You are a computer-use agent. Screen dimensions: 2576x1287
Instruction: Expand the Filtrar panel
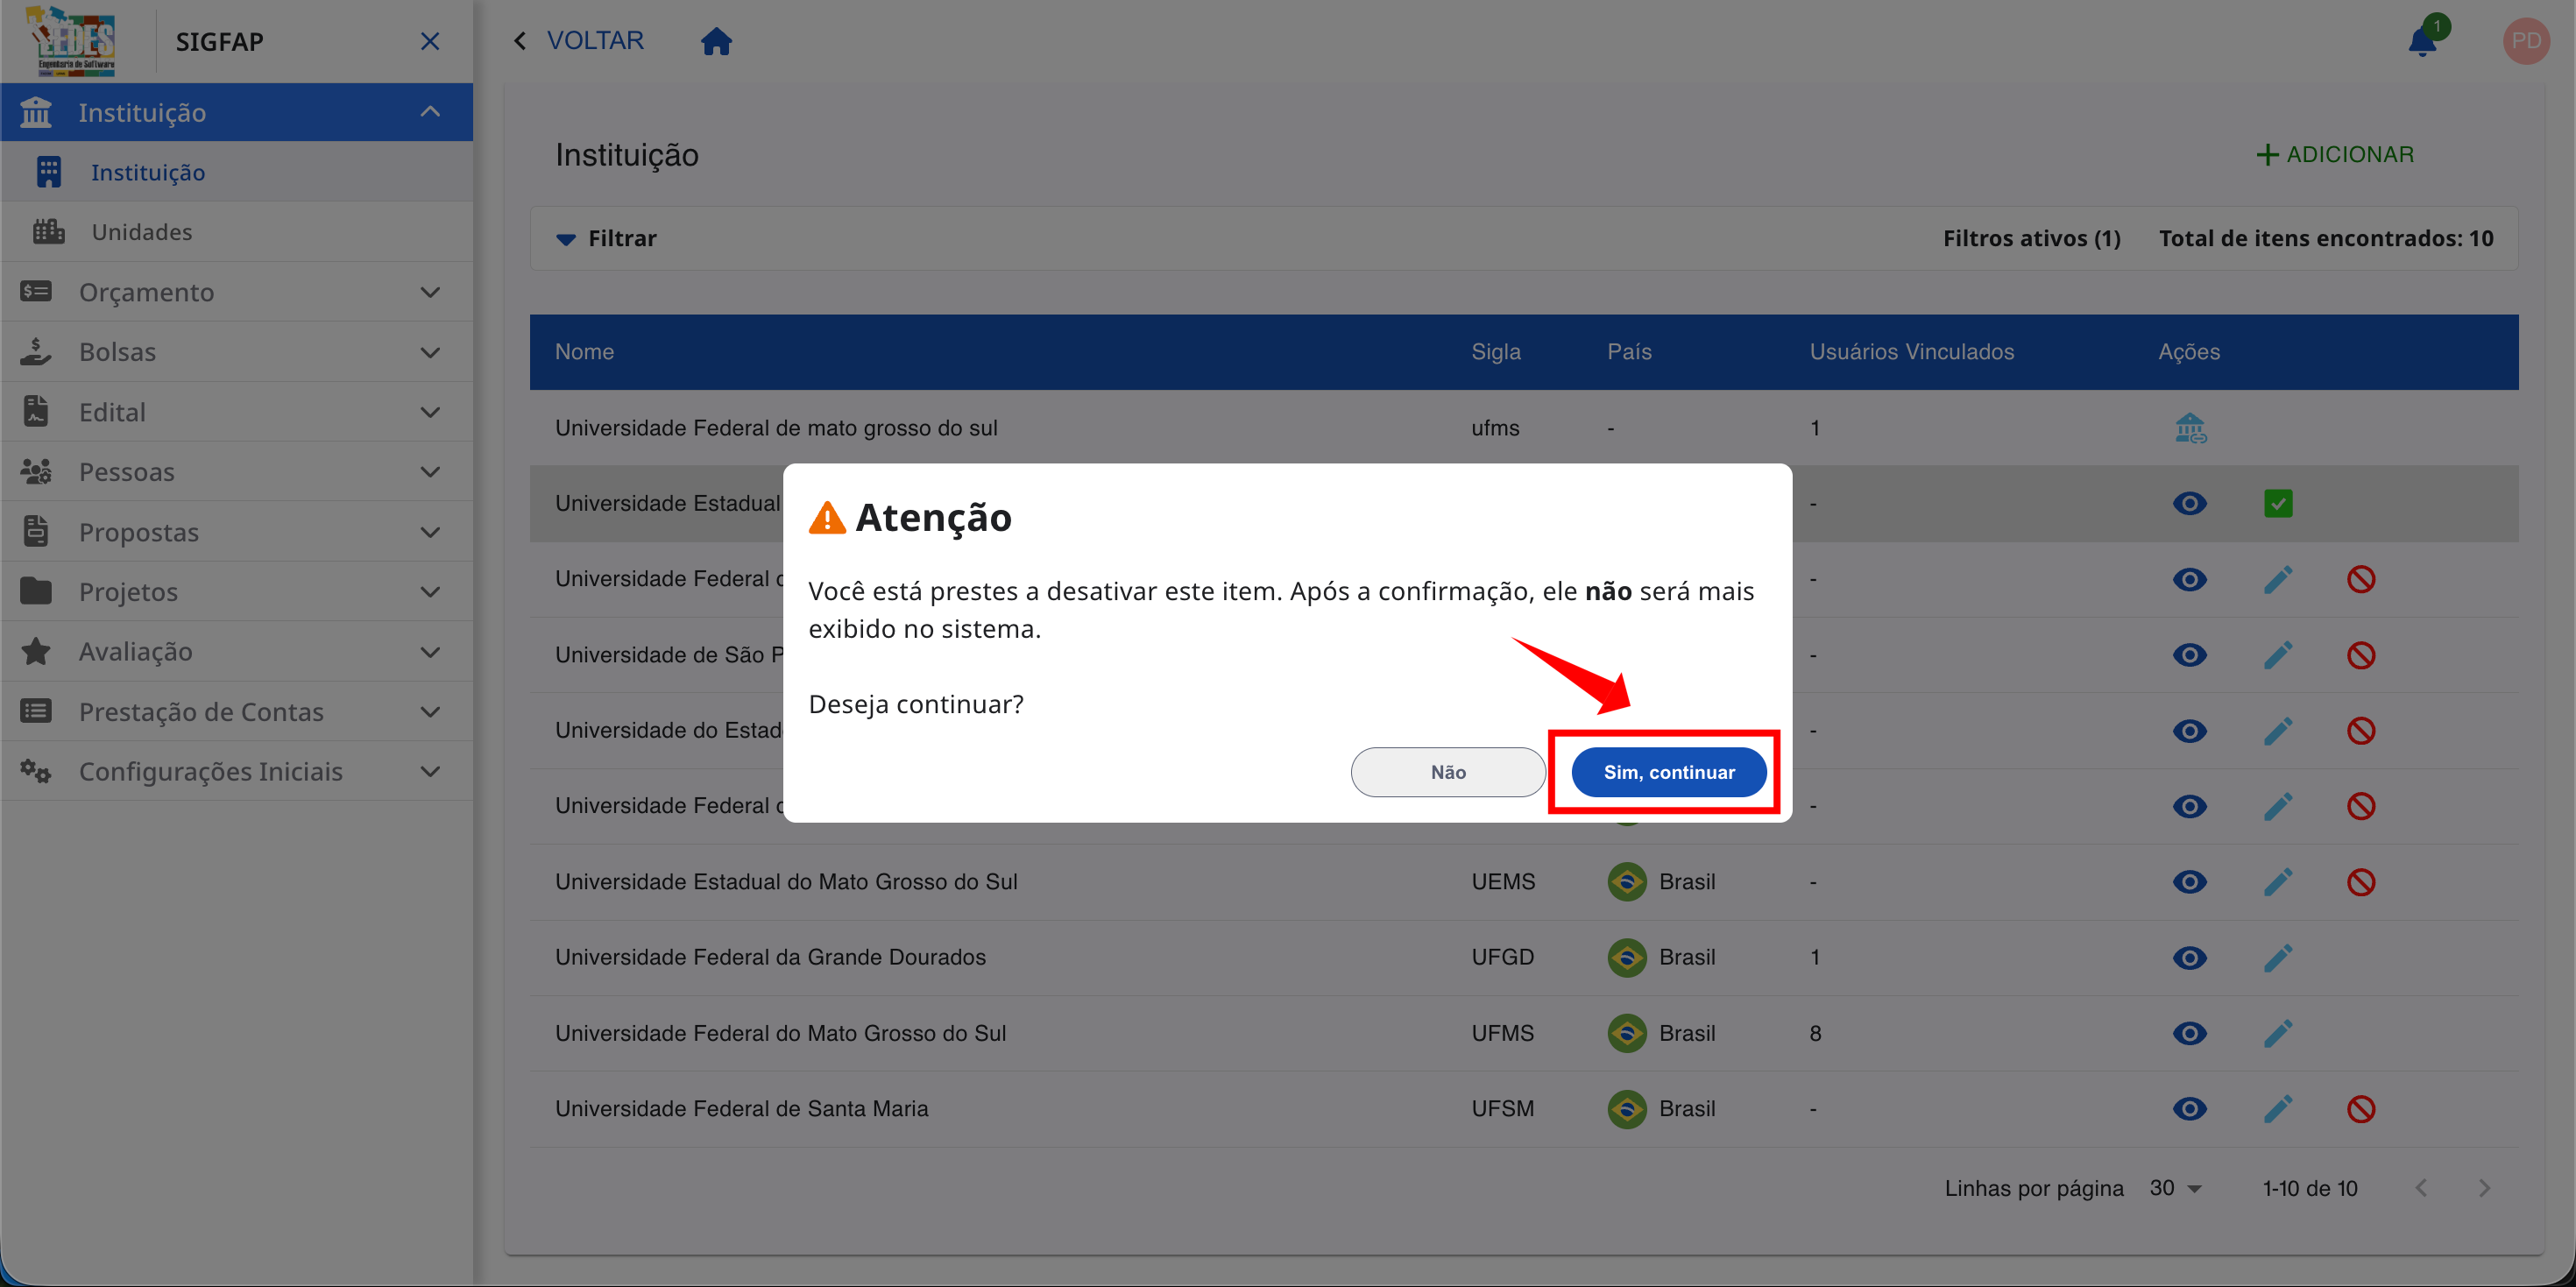(x=606, y=238)
